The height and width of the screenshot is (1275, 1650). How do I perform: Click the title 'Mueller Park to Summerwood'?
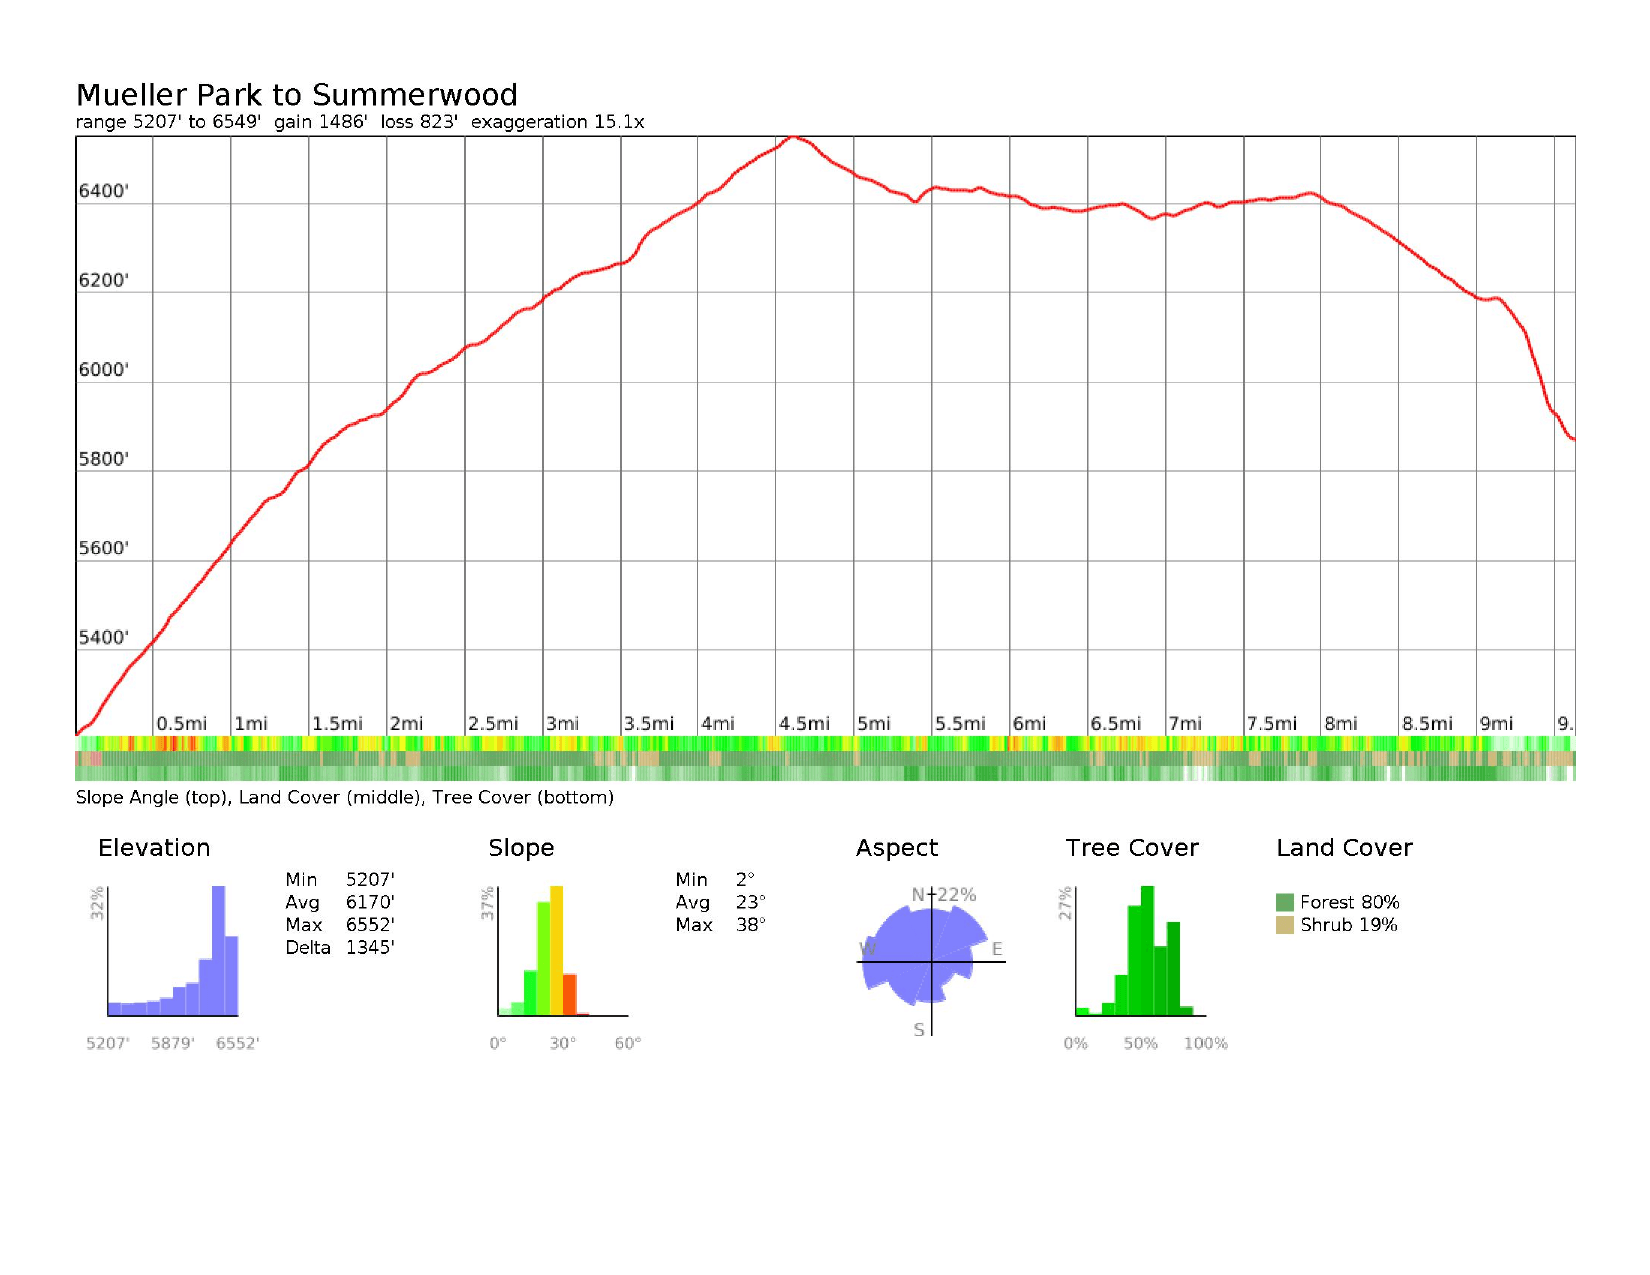coord(297,95)
